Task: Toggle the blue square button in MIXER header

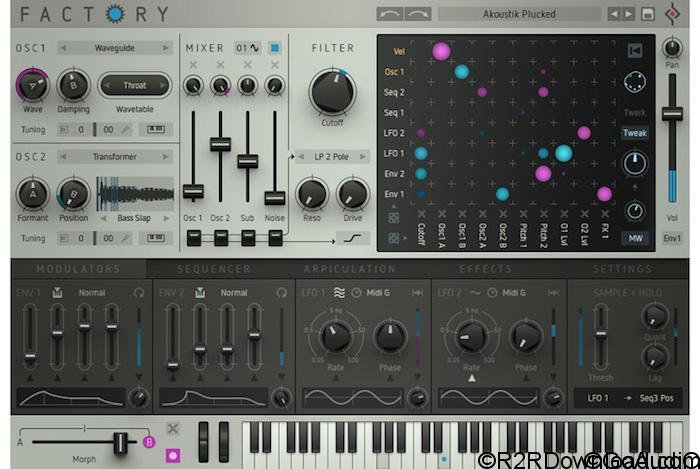Action: coord(275,48)
